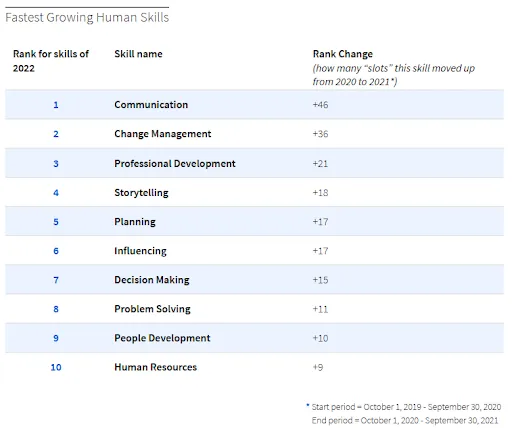Click the 'Decision Making' skill name

click(x=152, y=280)
